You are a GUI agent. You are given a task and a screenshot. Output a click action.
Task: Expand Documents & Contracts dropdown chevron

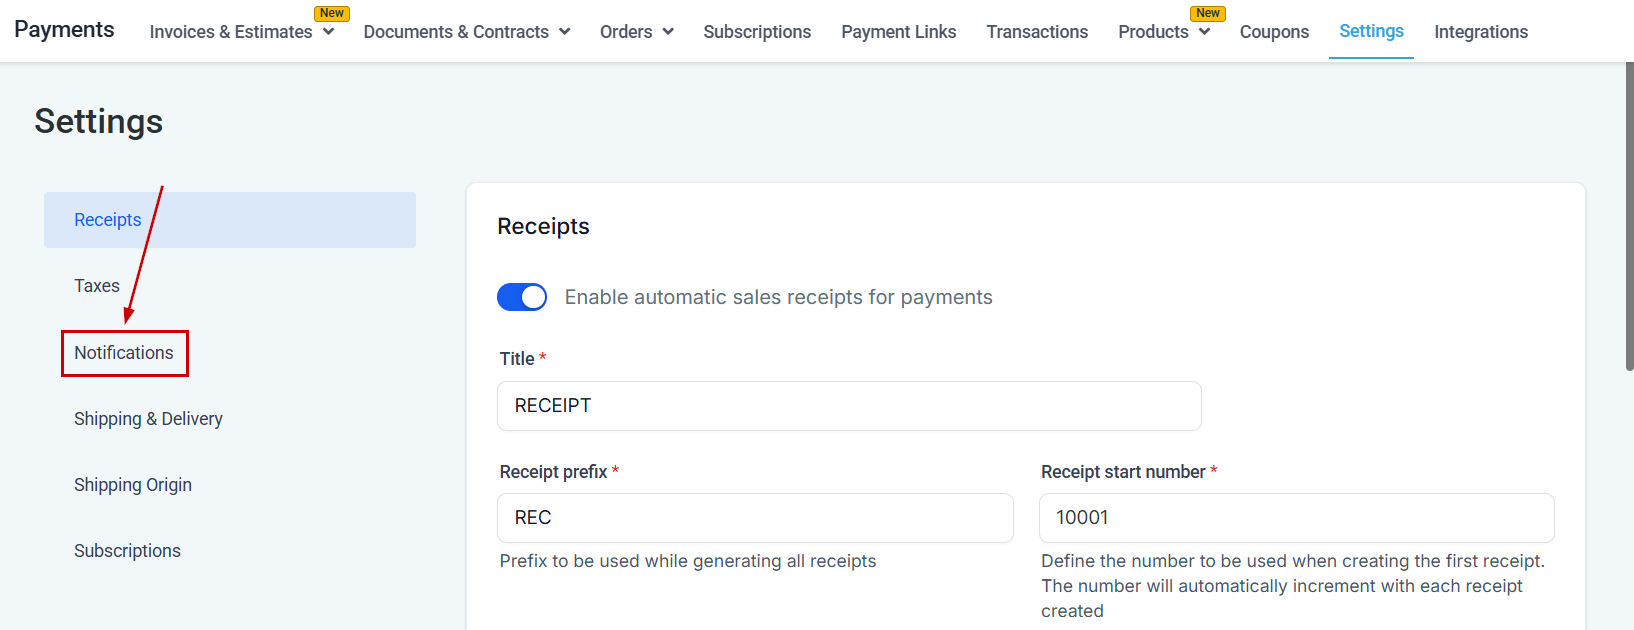pos(565,32)
